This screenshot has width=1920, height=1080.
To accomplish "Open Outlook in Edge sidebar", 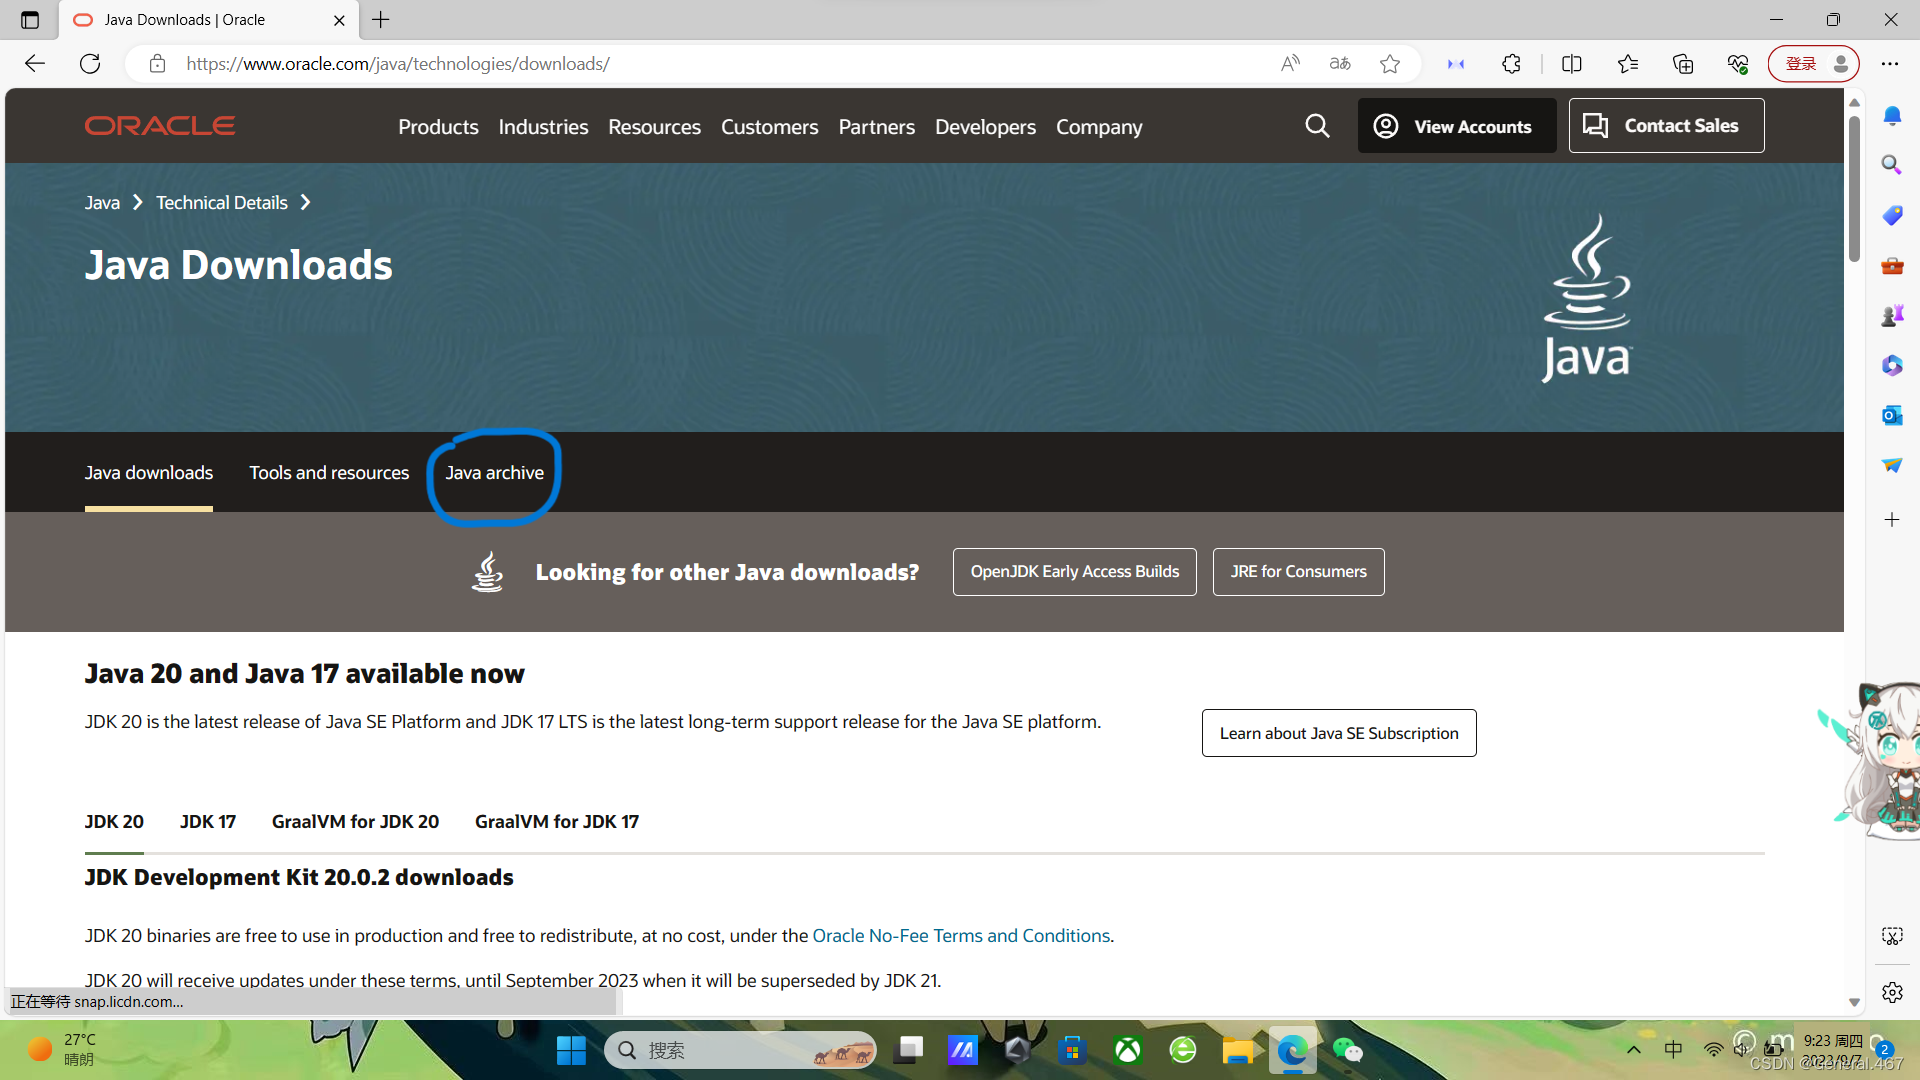I will tap(1891, 415).
